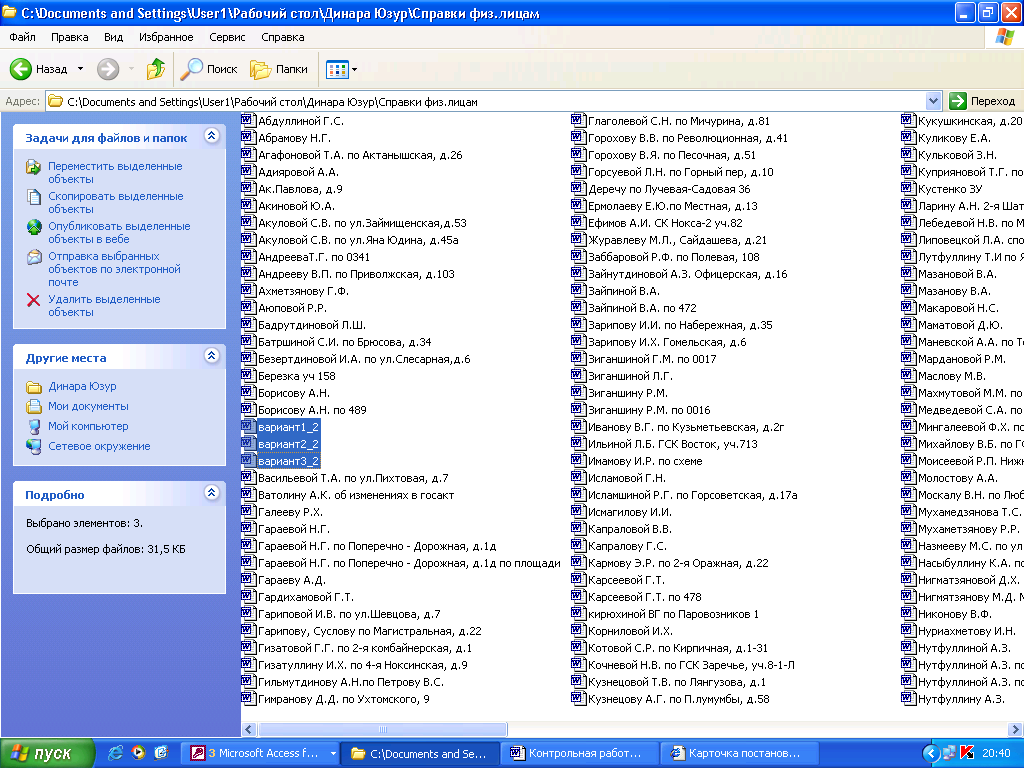Click the horizontal scrollbar thumb
Image resolution: width=1024 pixels, height=768 pixels.
click(x=383, y=729)
